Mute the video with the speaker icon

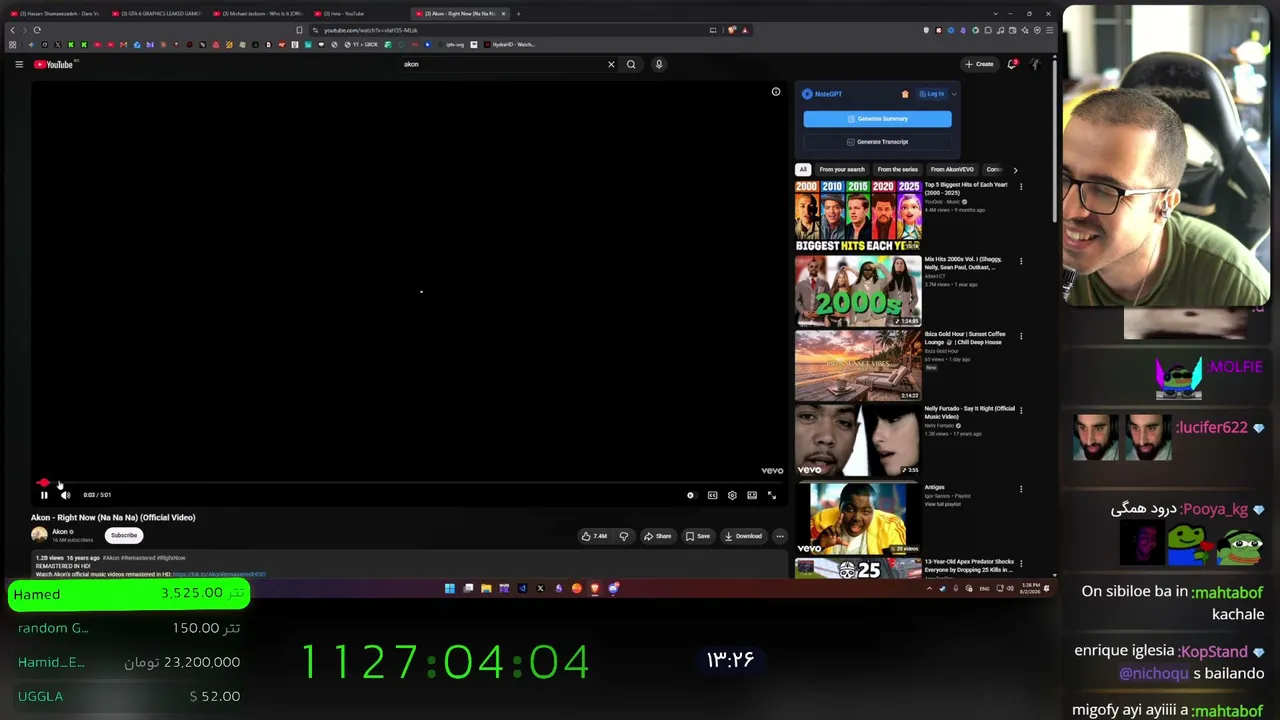tap(65, 495)
